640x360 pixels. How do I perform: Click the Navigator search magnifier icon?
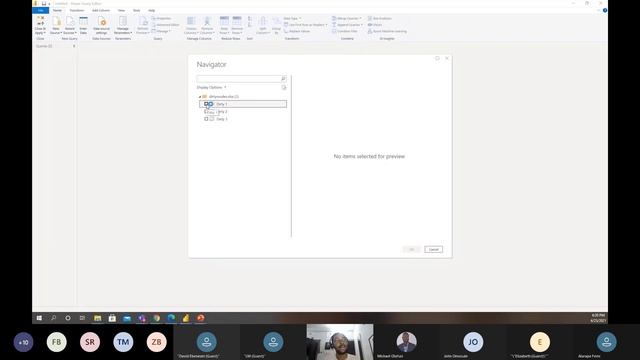283,78
